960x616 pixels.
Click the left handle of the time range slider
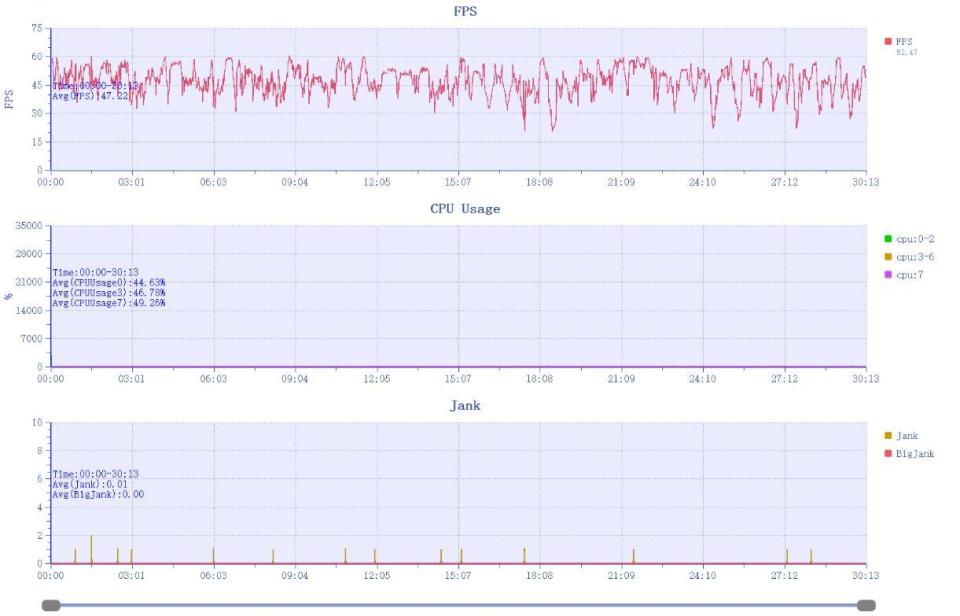51,606
